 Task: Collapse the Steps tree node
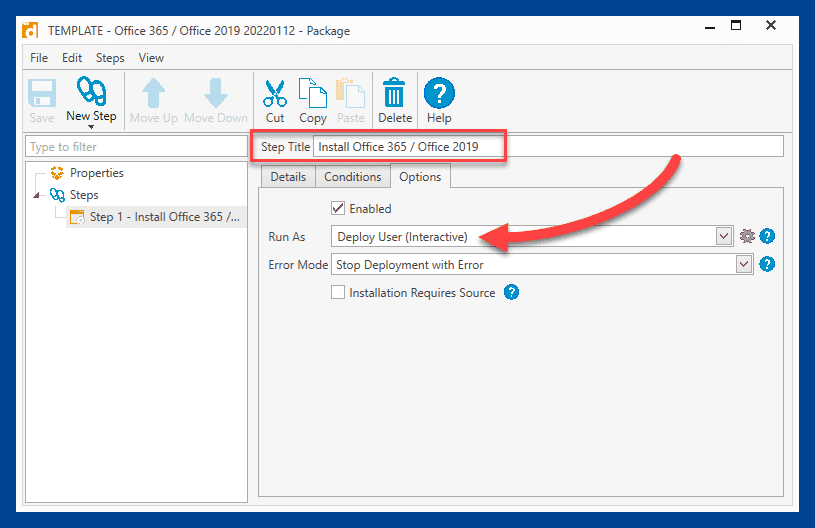pos(36,195)
